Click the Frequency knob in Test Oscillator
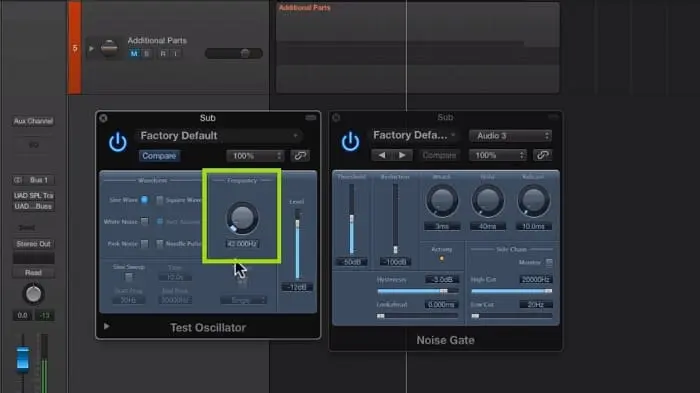The width and height of the screenshot is (700, 393). point(242,218)
